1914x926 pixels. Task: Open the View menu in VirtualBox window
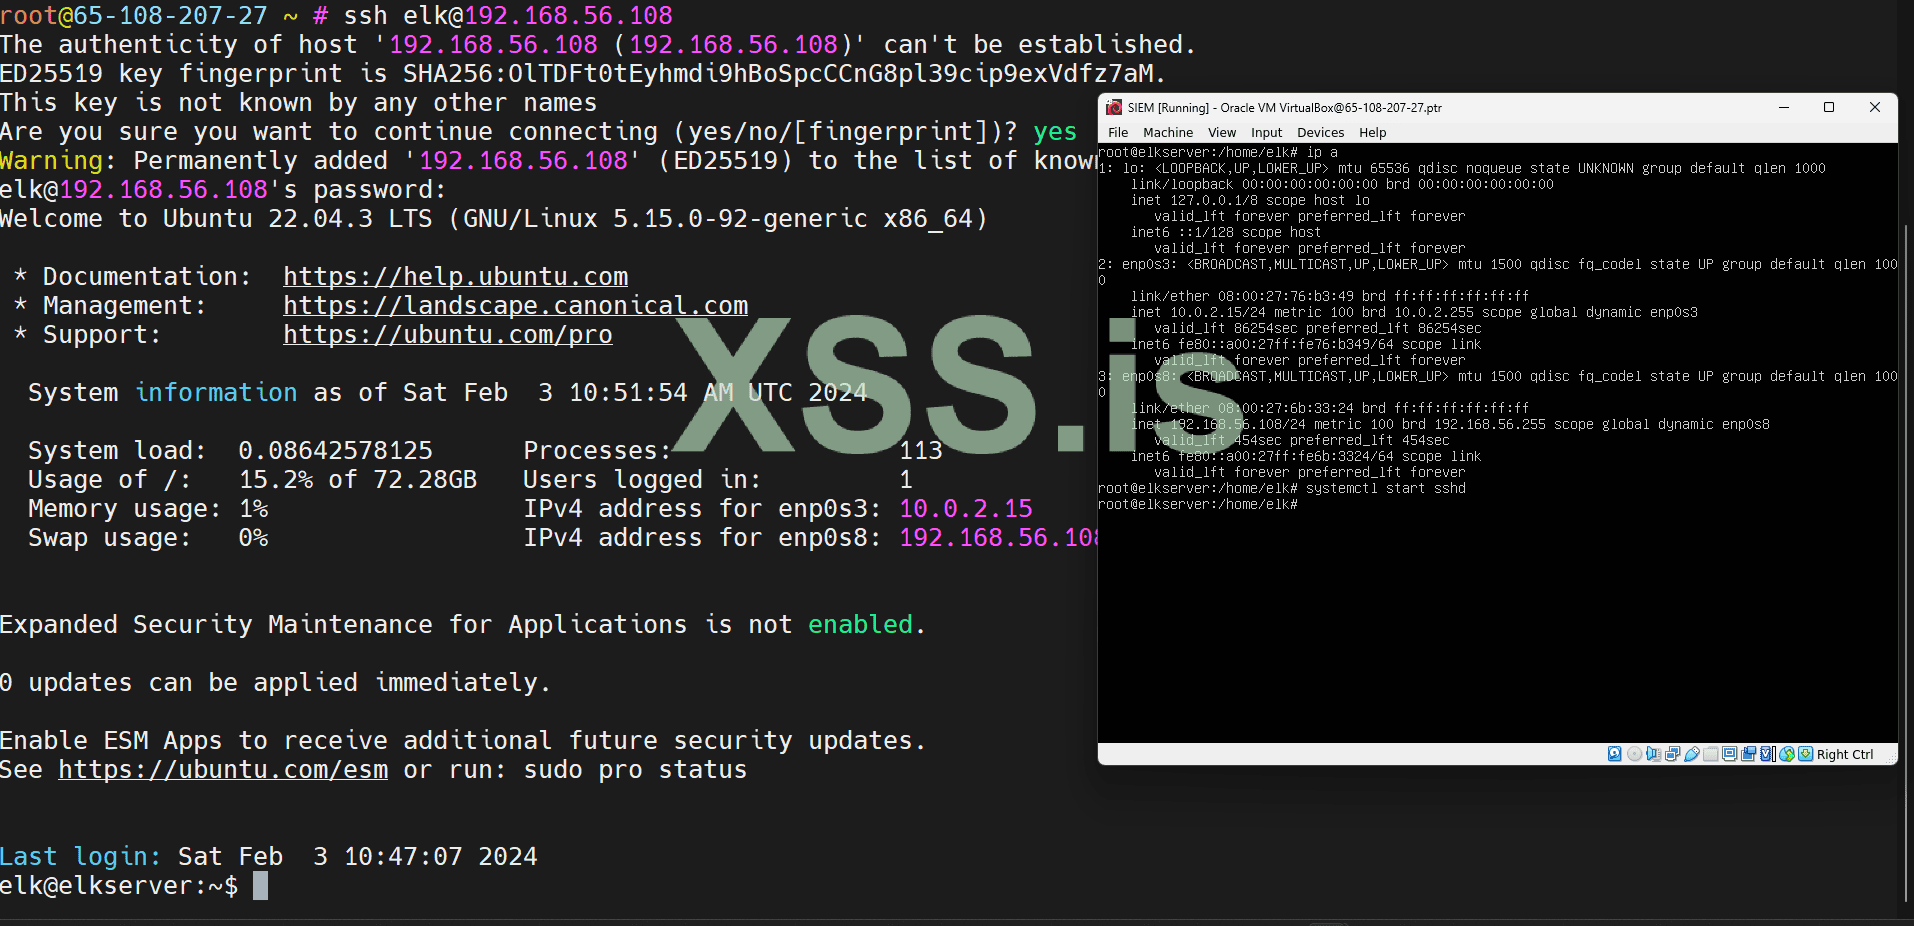click(1222, 132)
